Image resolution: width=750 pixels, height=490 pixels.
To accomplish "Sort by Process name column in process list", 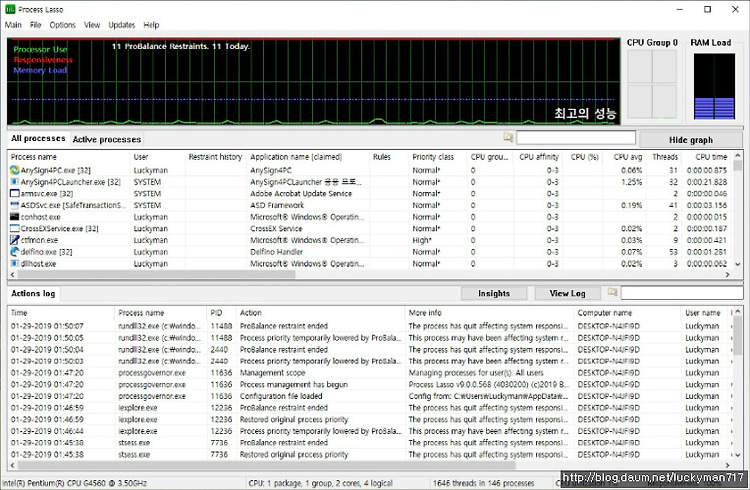I will click(x=69, y=157).
